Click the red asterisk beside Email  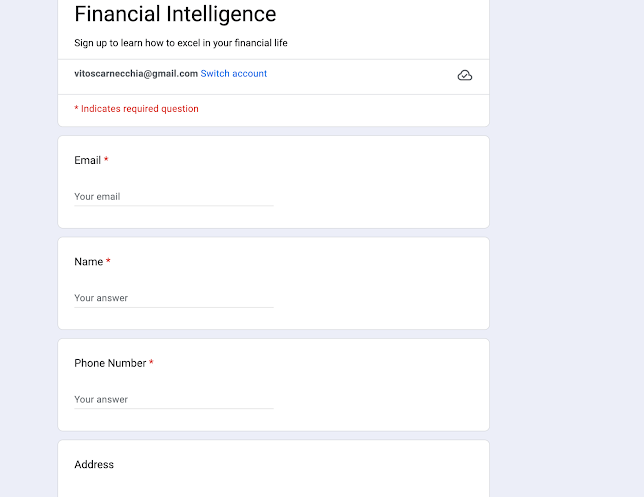tap(106, 160)
